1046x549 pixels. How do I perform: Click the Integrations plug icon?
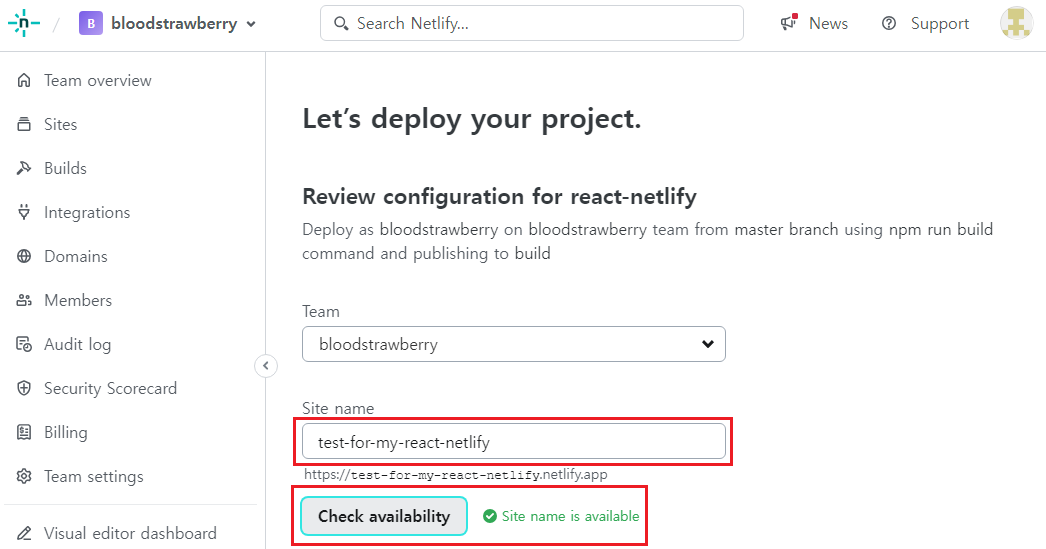point(24,212)
